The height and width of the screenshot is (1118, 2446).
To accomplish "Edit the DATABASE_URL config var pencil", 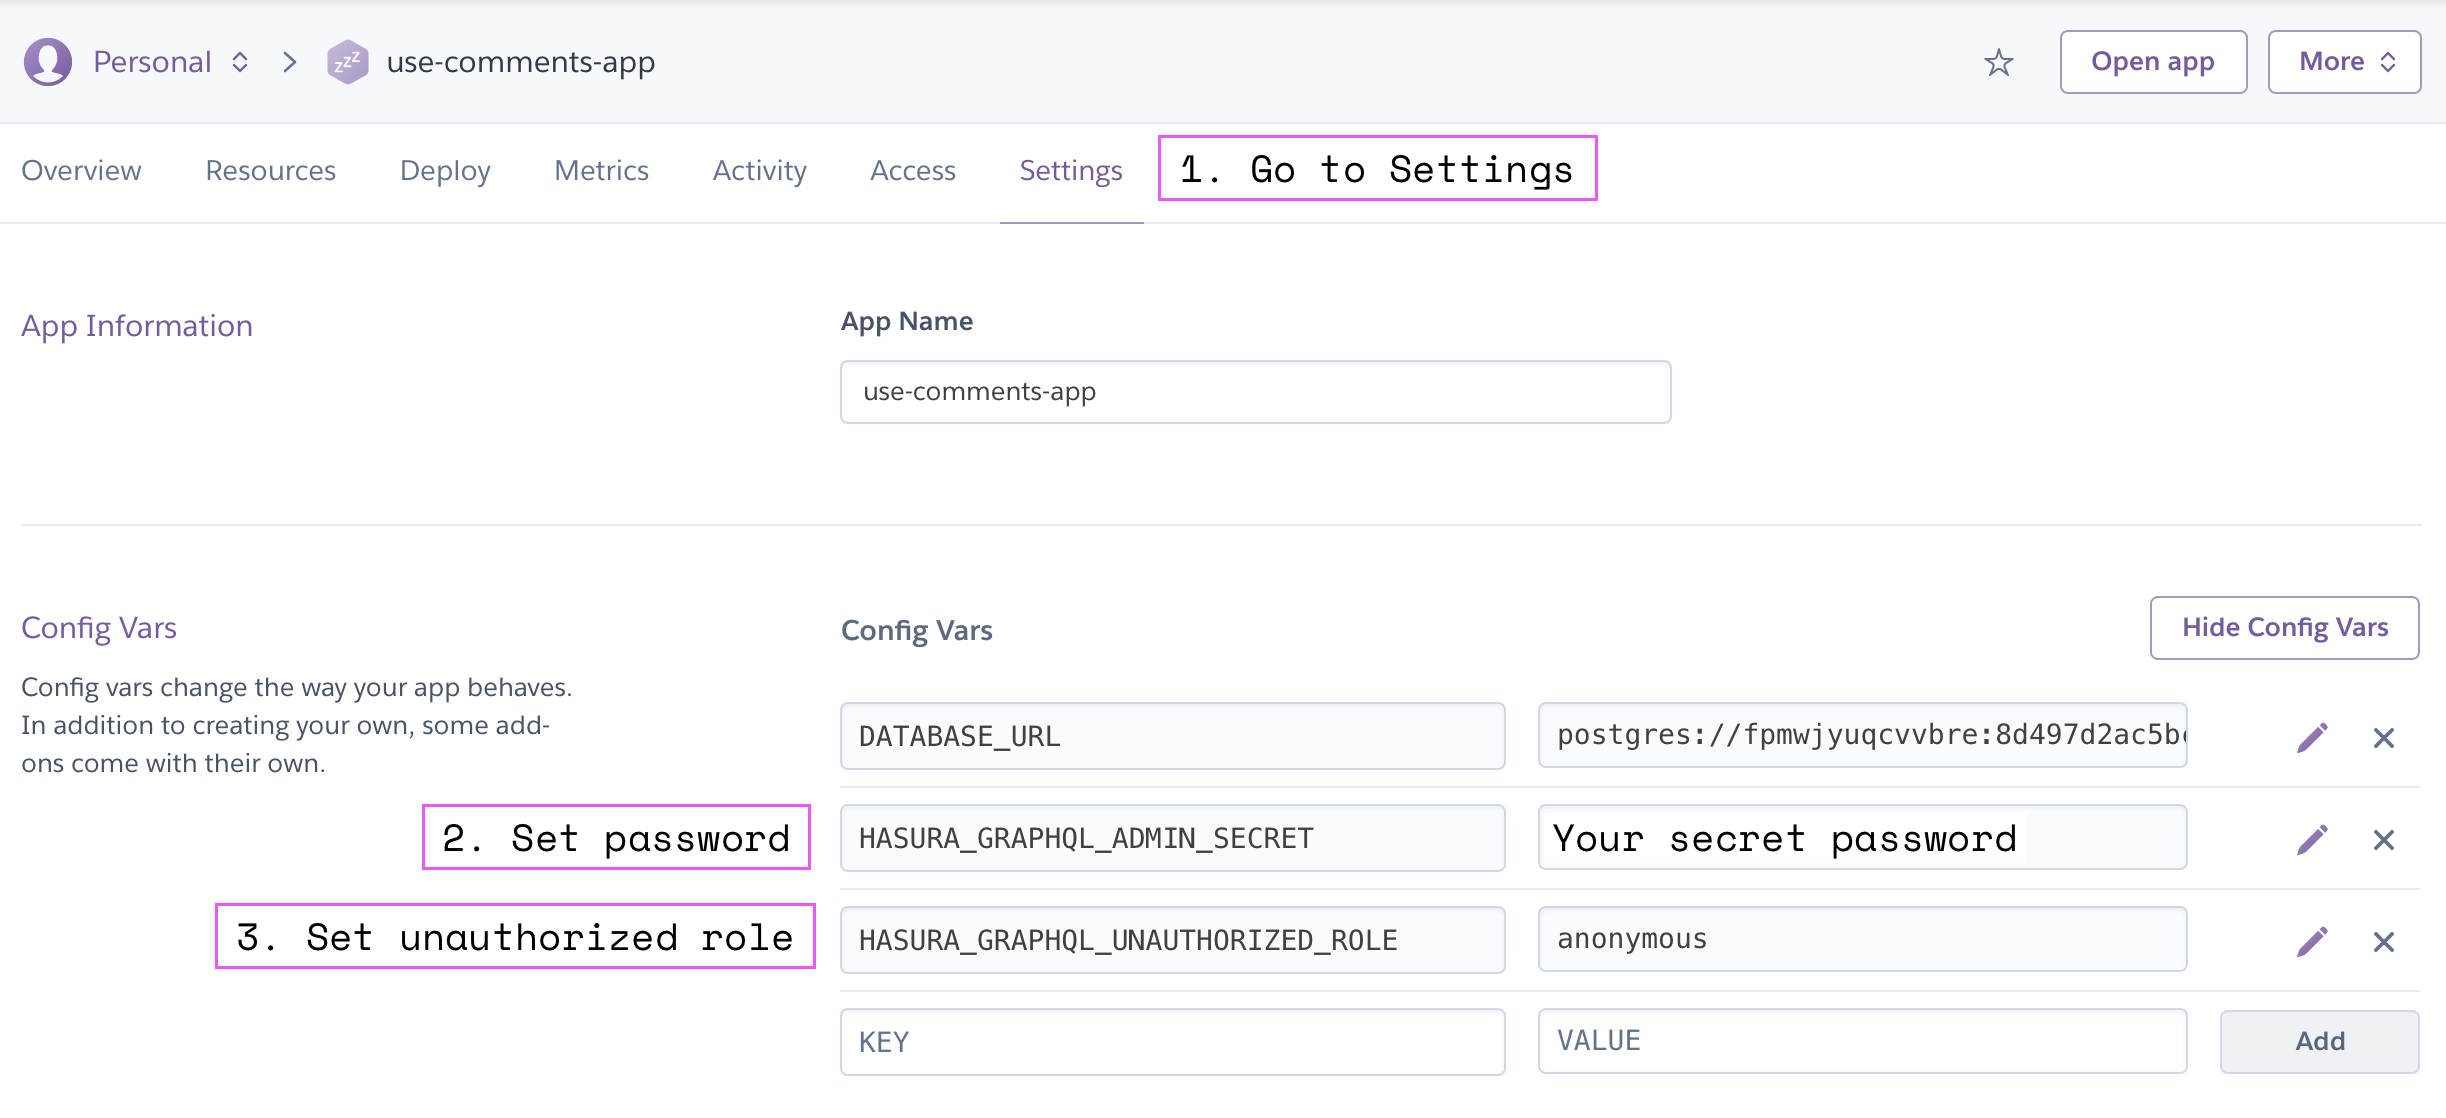I will (x=2312, y=738).
